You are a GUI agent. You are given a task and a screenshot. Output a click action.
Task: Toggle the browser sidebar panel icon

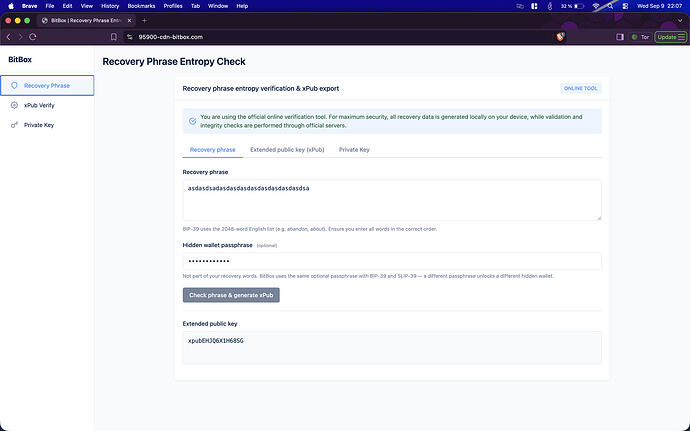(x=620, y=37)
